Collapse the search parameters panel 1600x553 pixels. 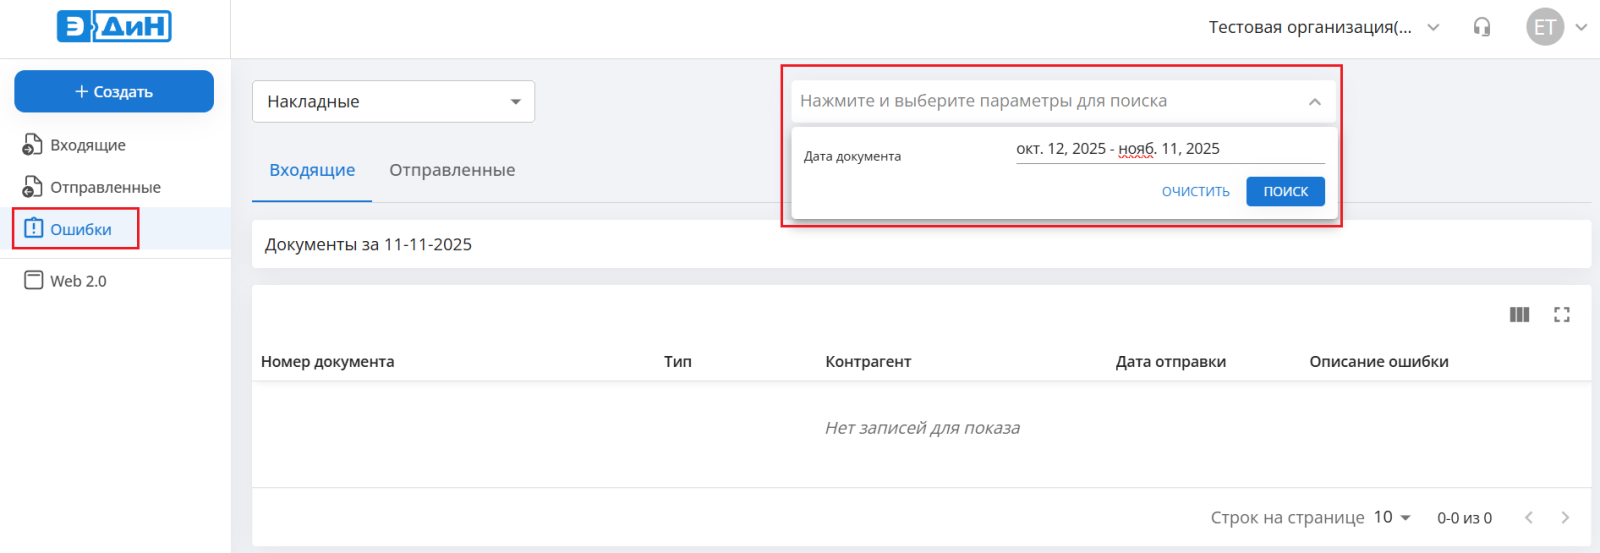(x=1314, y=102)
